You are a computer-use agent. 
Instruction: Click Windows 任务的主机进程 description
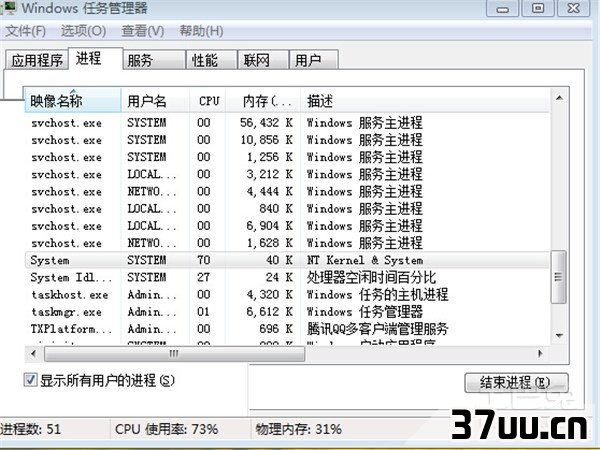[x=377, y=295]
